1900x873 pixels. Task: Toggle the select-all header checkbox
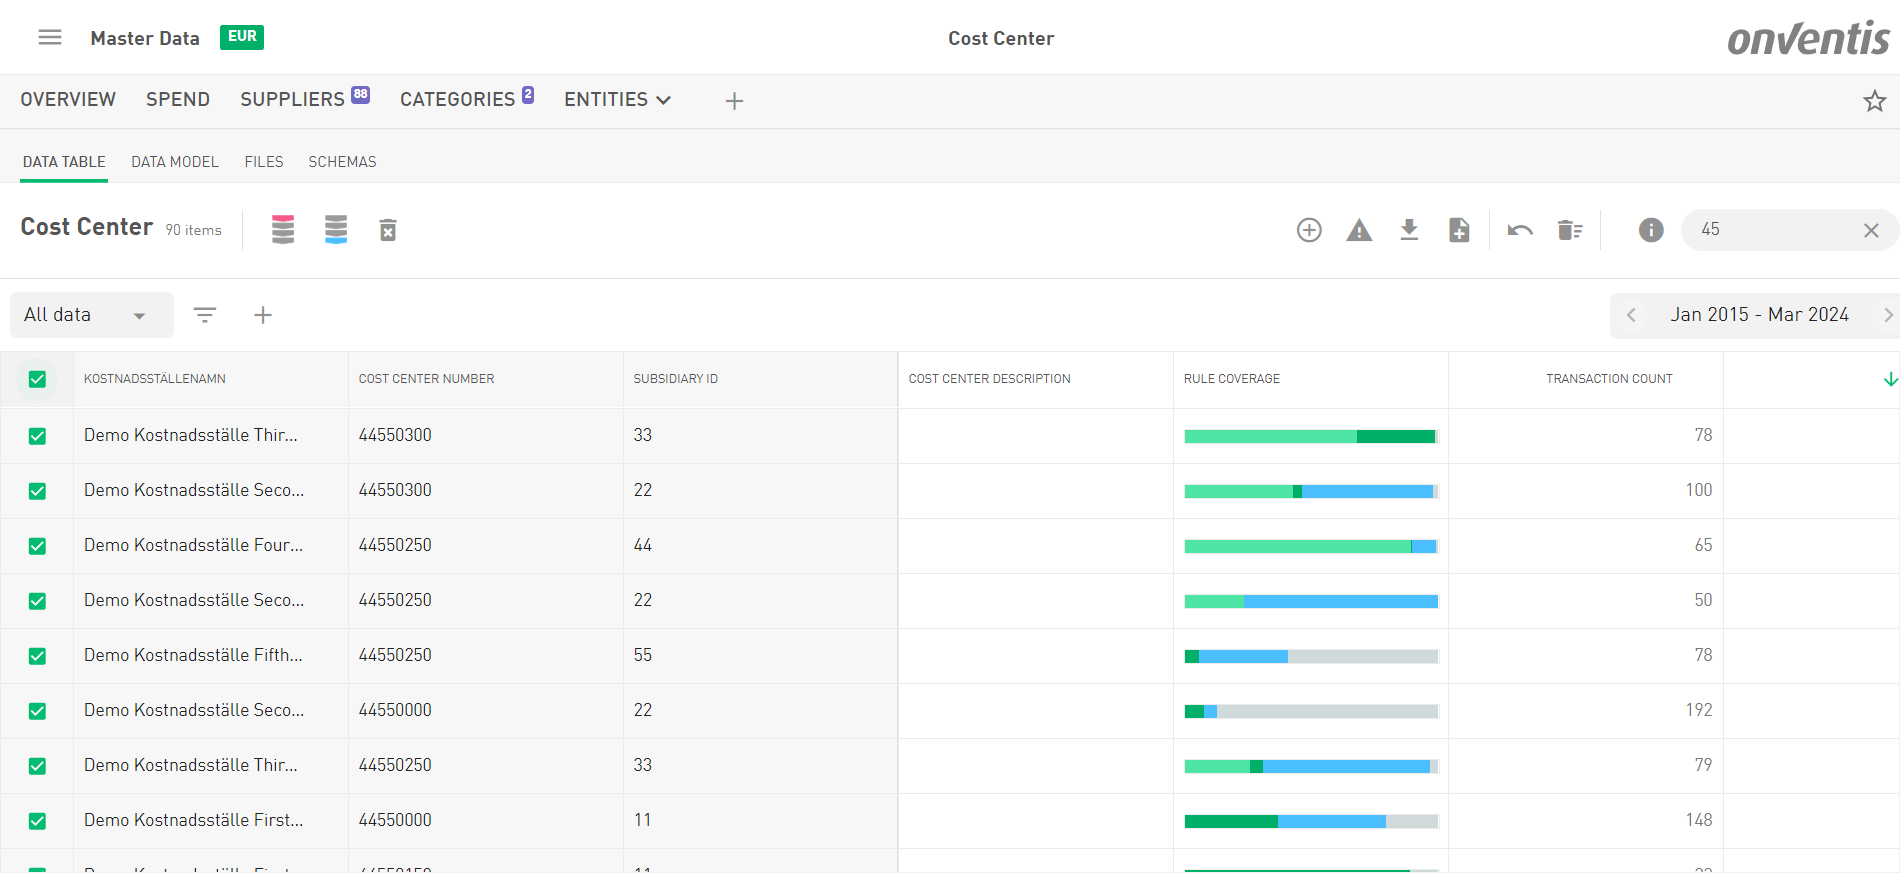(x=37, y=379)
